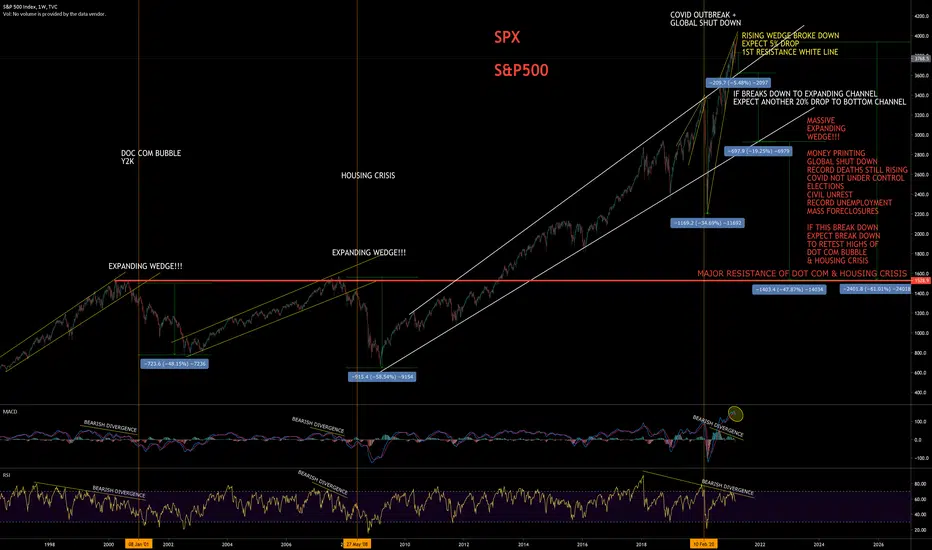The image size is (932, 550).
Task: Select 'EXPECT ANOTHER 20% DROP TO BOTTOM CHANNEL' text
Action: click(819, 102)
